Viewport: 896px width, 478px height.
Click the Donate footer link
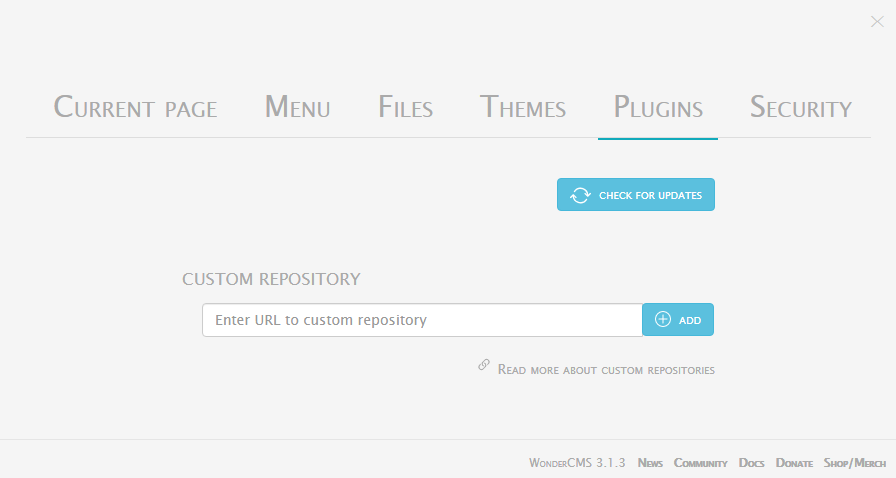pos(794,463)
